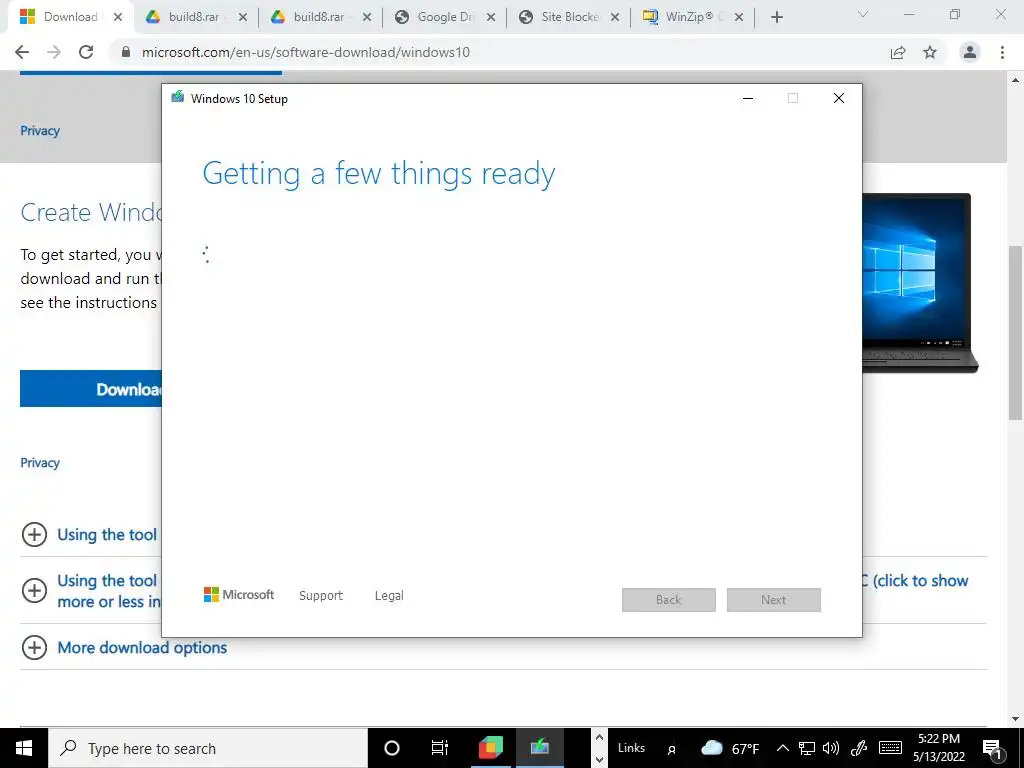Screen dimensions: 1024x768
Task: Close the Site Blocker tab
Action: pos(615,17)
